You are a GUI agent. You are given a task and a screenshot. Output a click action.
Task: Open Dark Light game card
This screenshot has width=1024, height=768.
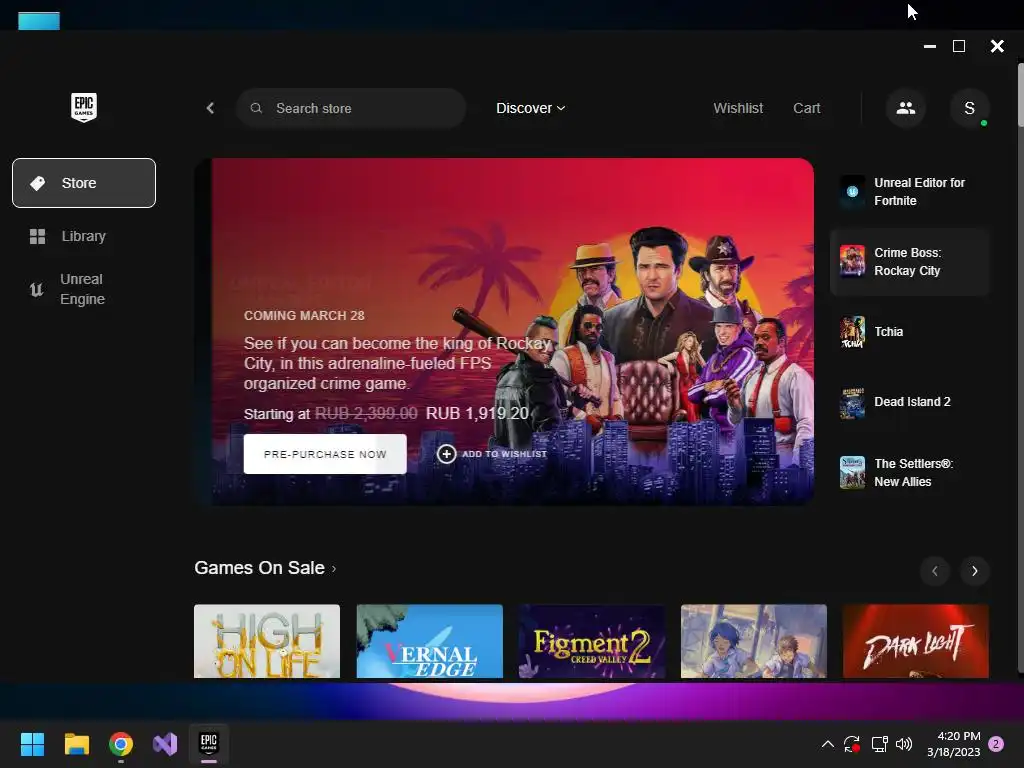pos(916,641)
